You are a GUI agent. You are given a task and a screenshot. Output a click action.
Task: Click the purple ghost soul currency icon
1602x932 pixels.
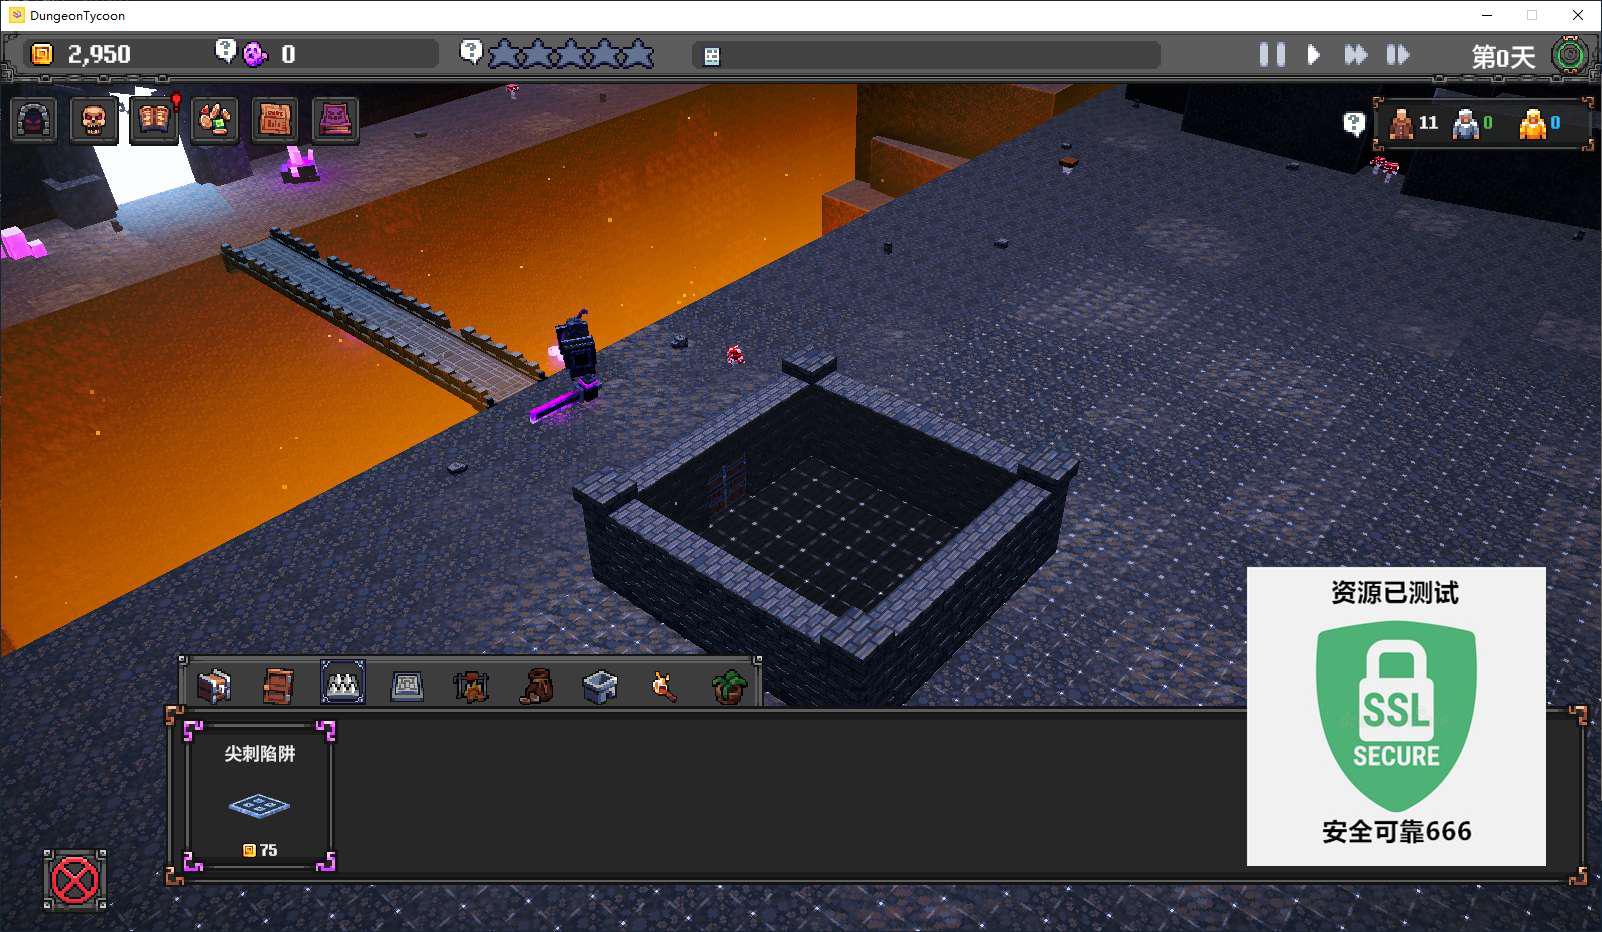coord(256,54)
